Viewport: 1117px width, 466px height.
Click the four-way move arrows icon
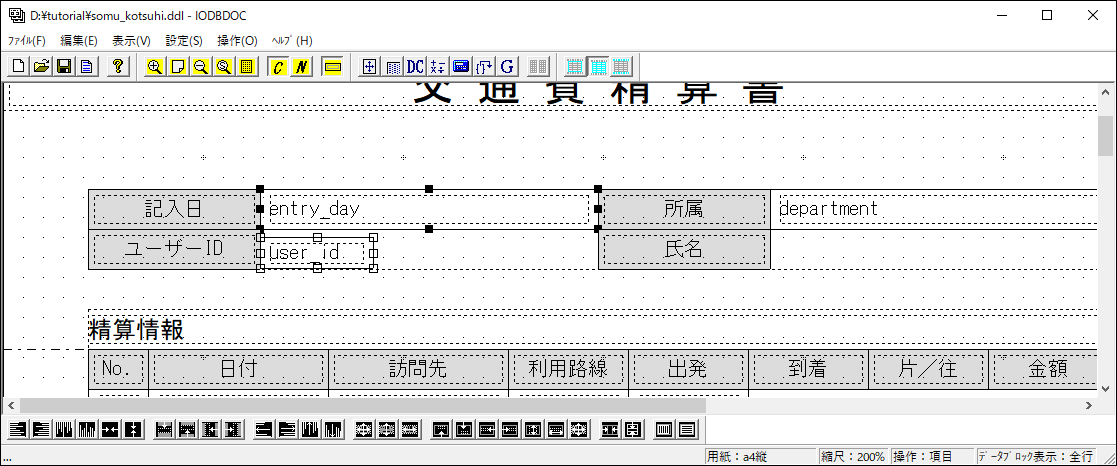(369, 67)
